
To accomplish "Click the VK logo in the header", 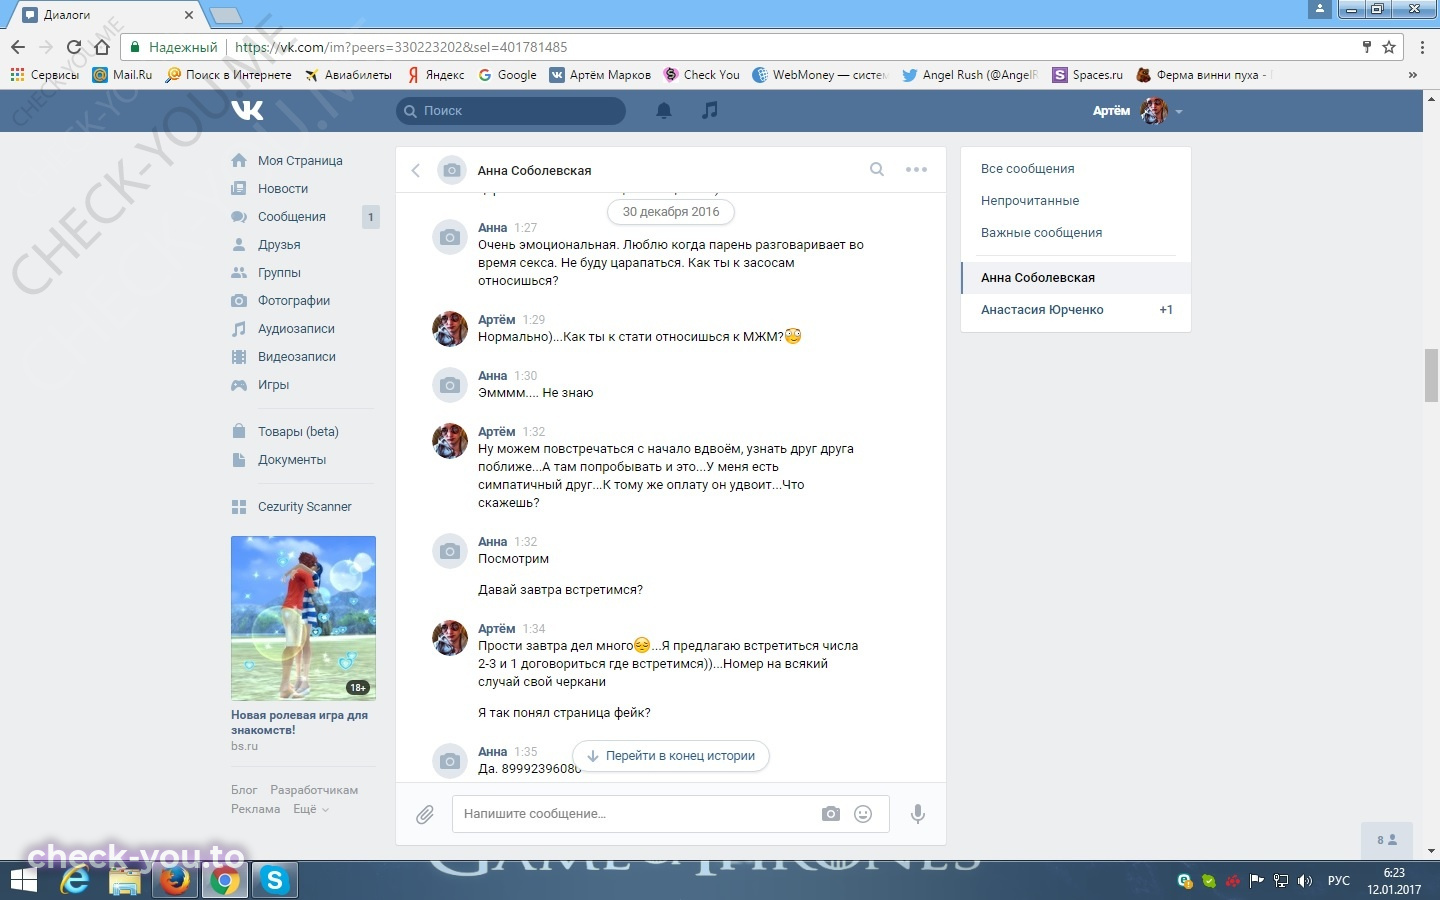I will [247, 110].
